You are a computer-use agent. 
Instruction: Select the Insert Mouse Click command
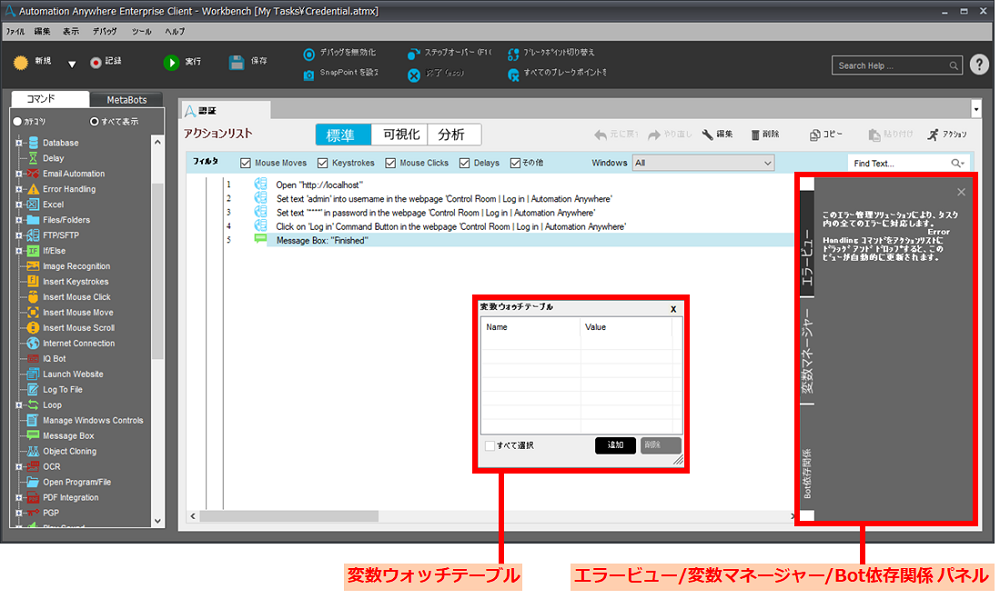pos(77,297)
